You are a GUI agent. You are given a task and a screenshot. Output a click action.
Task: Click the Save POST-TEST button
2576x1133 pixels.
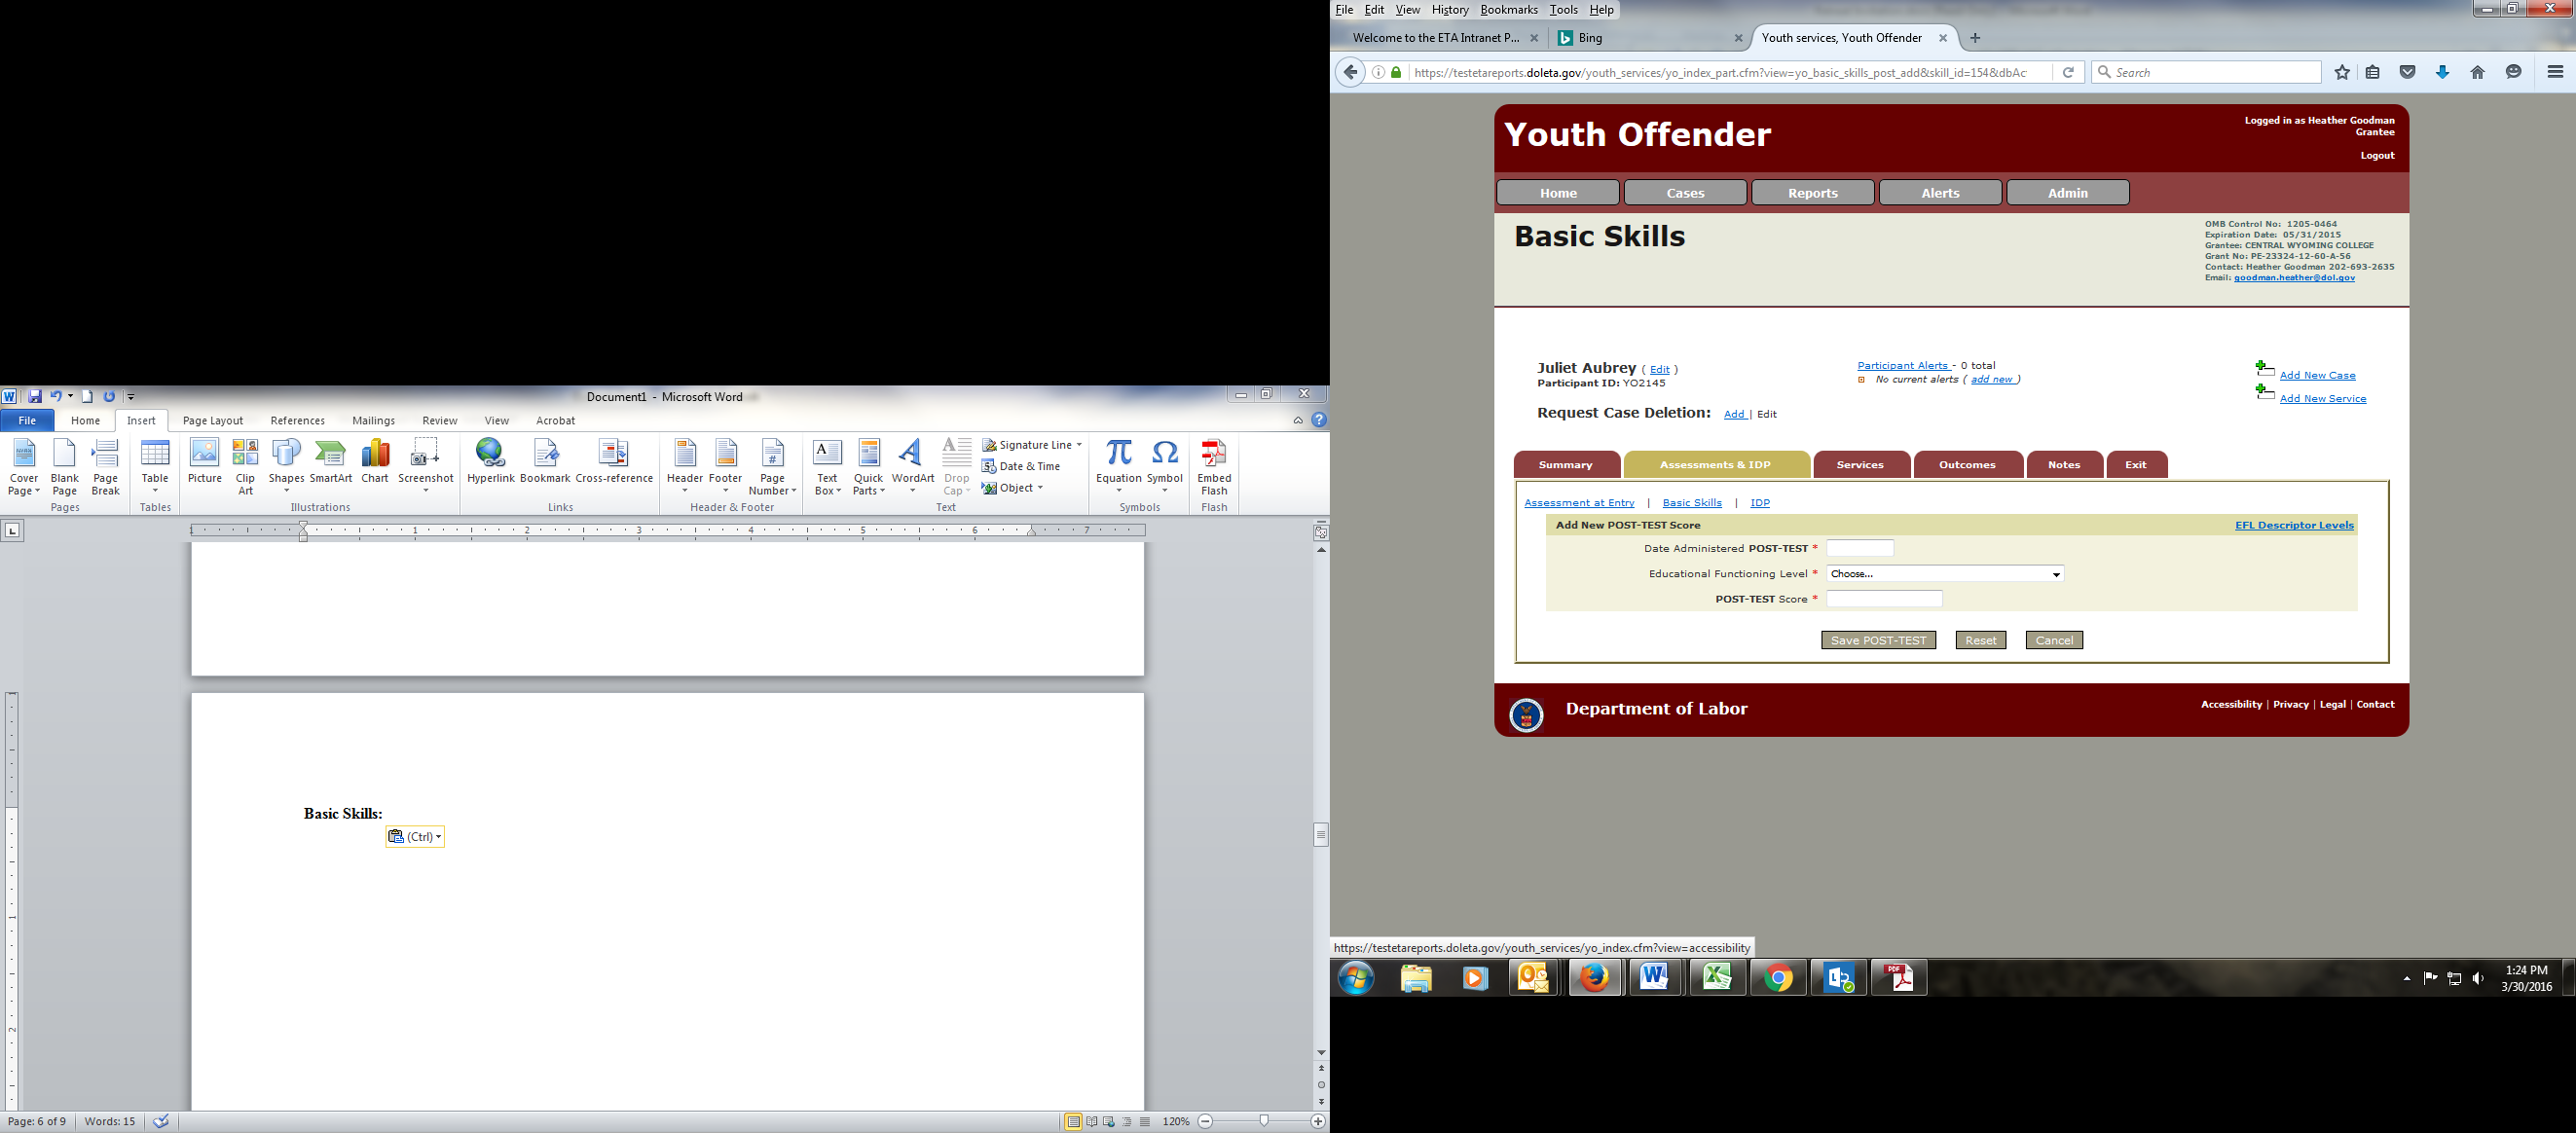(x=1878, y=640)
